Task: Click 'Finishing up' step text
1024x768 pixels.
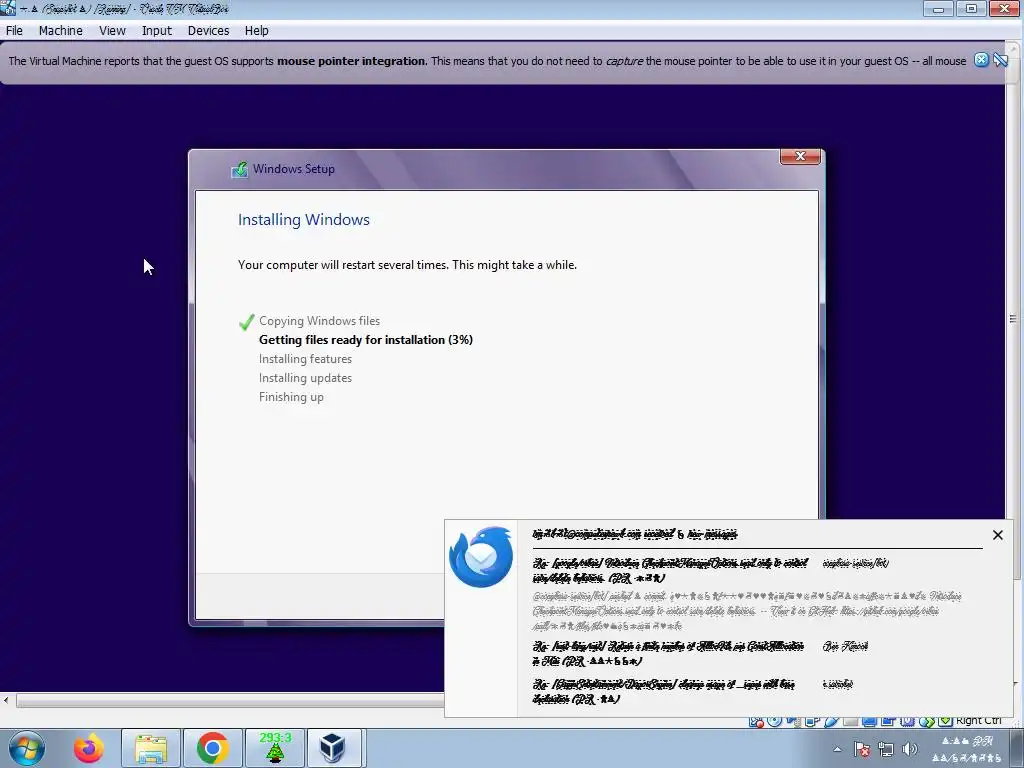Action: pyautogui.click(x=291, y=396)
